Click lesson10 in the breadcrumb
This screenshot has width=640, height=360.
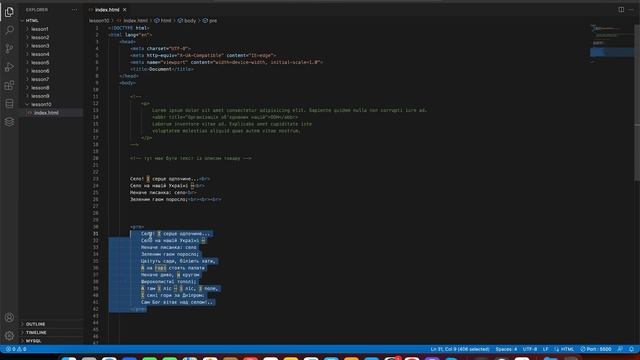click(99, 20)
